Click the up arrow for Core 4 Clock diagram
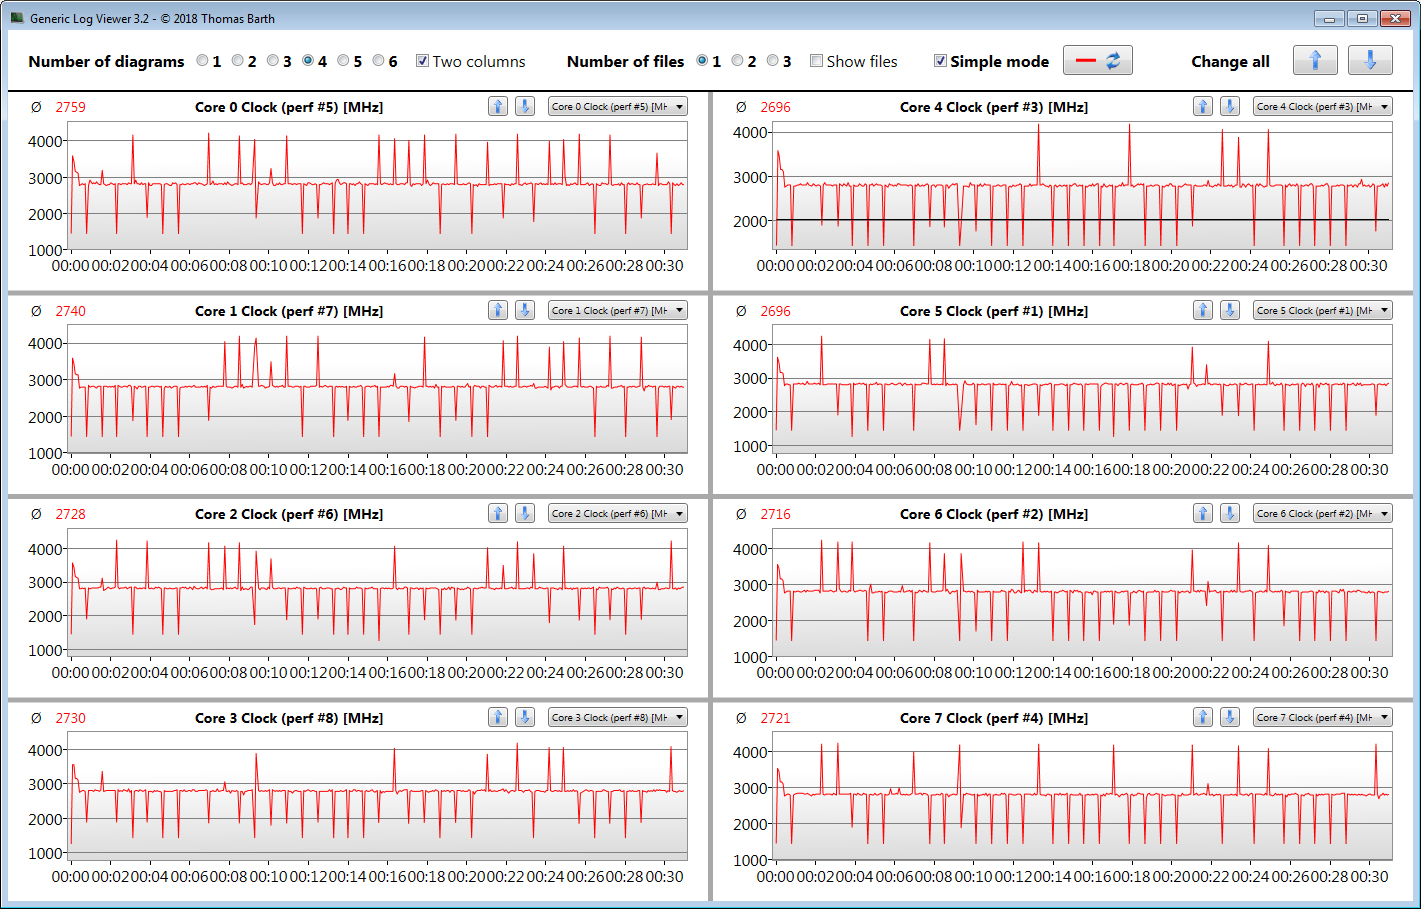 [x=1203, y=106]
